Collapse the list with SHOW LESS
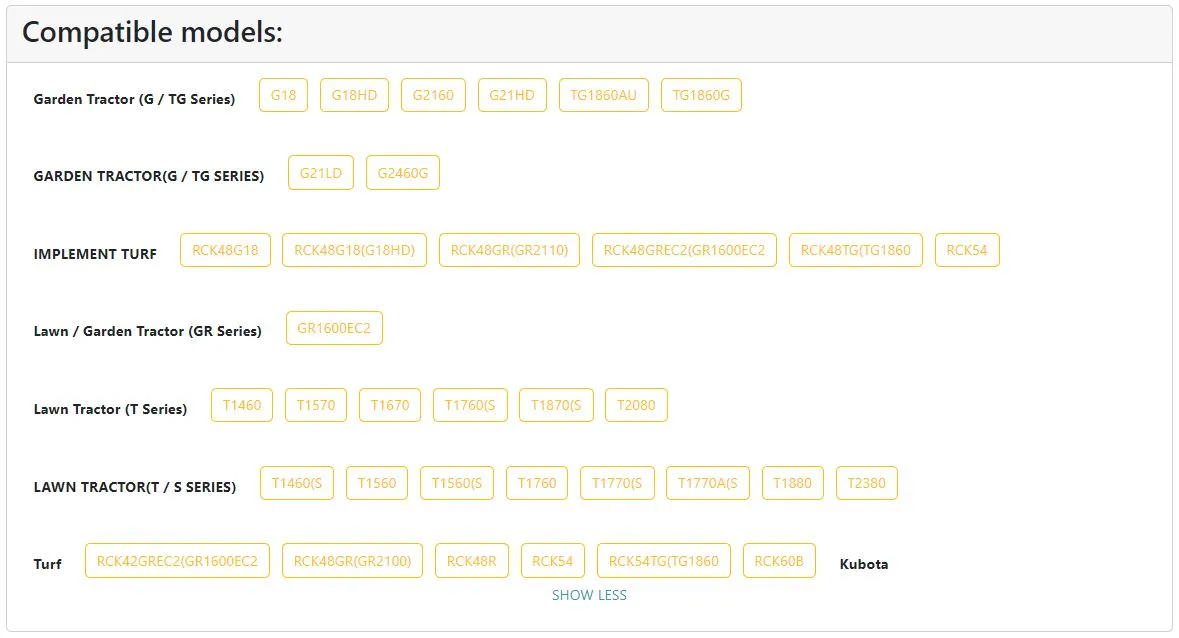Viewport: 1179px width, 638px height. point(589,595)
